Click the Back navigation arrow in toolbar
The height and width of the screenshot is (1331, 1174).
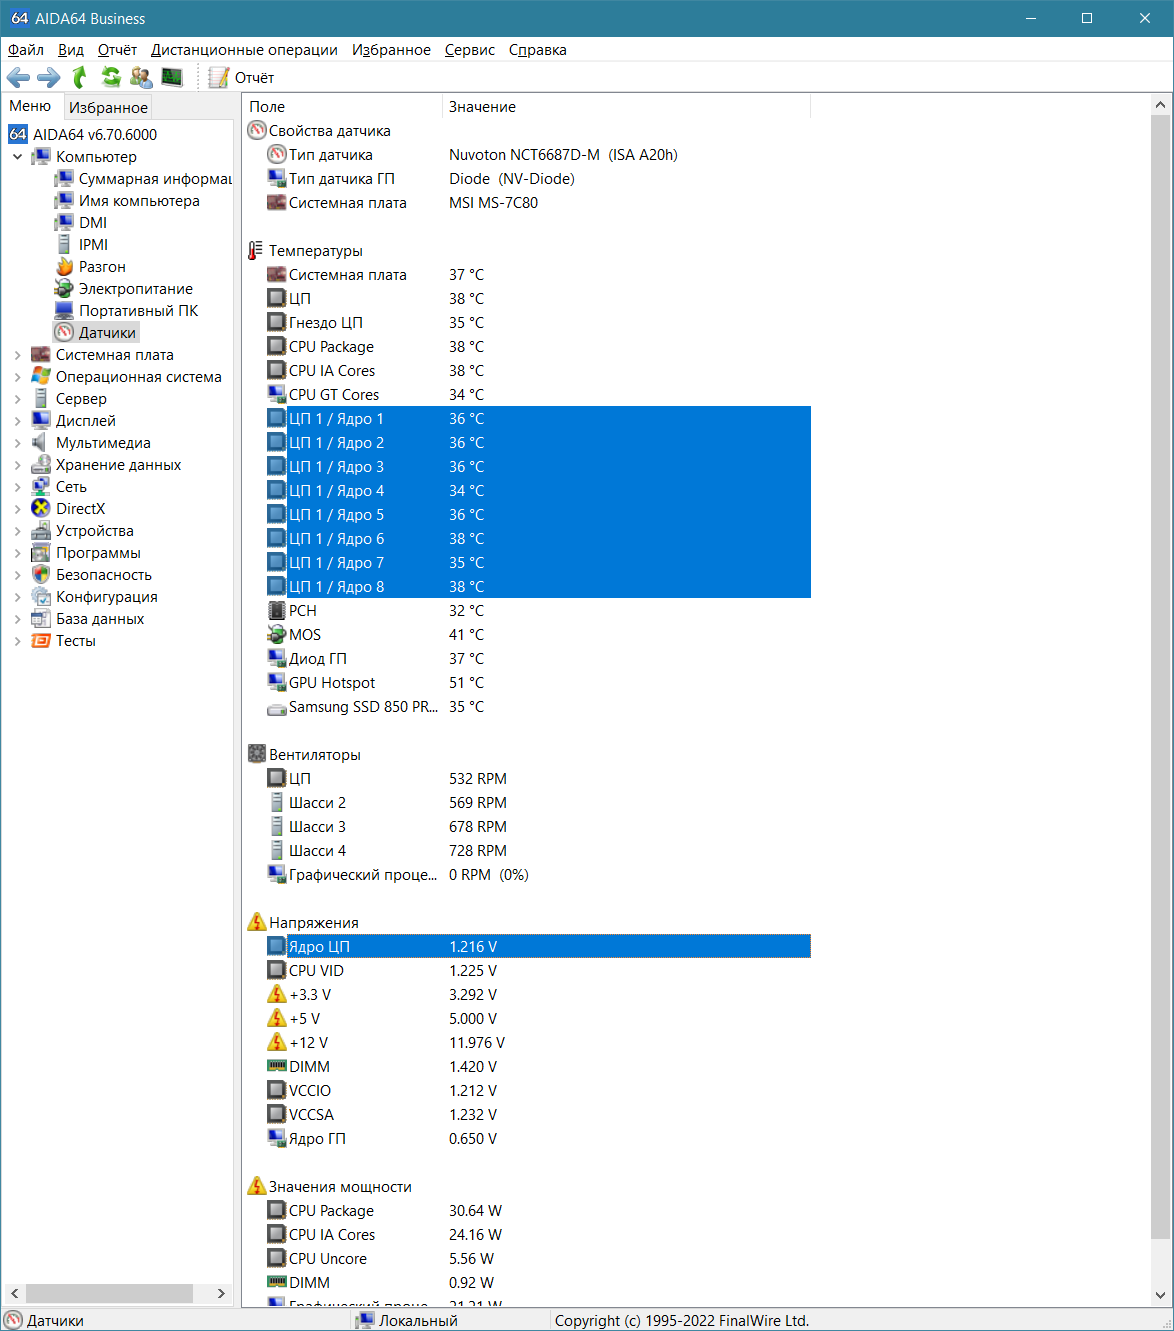[x=18, y=77]
